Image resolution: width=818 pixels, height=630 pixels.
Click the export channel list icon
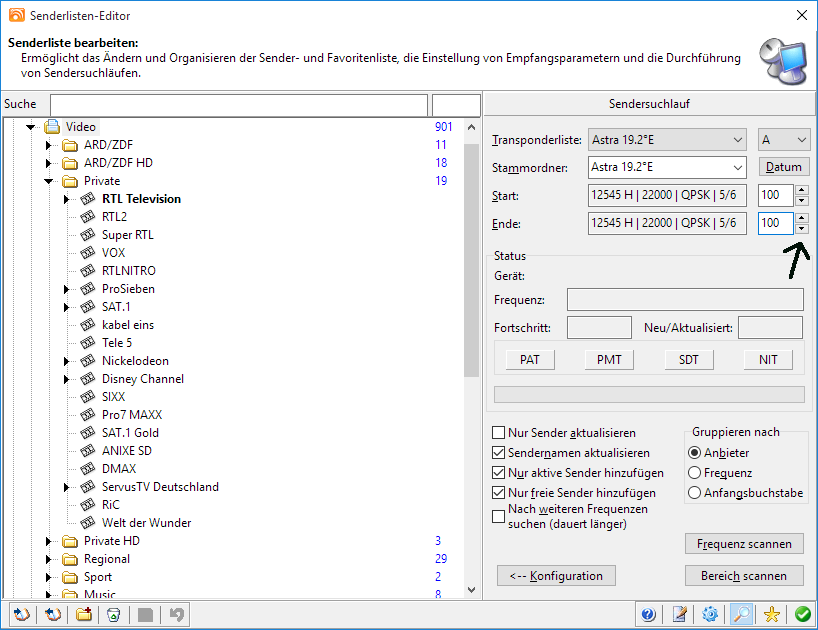coord(53,614)
